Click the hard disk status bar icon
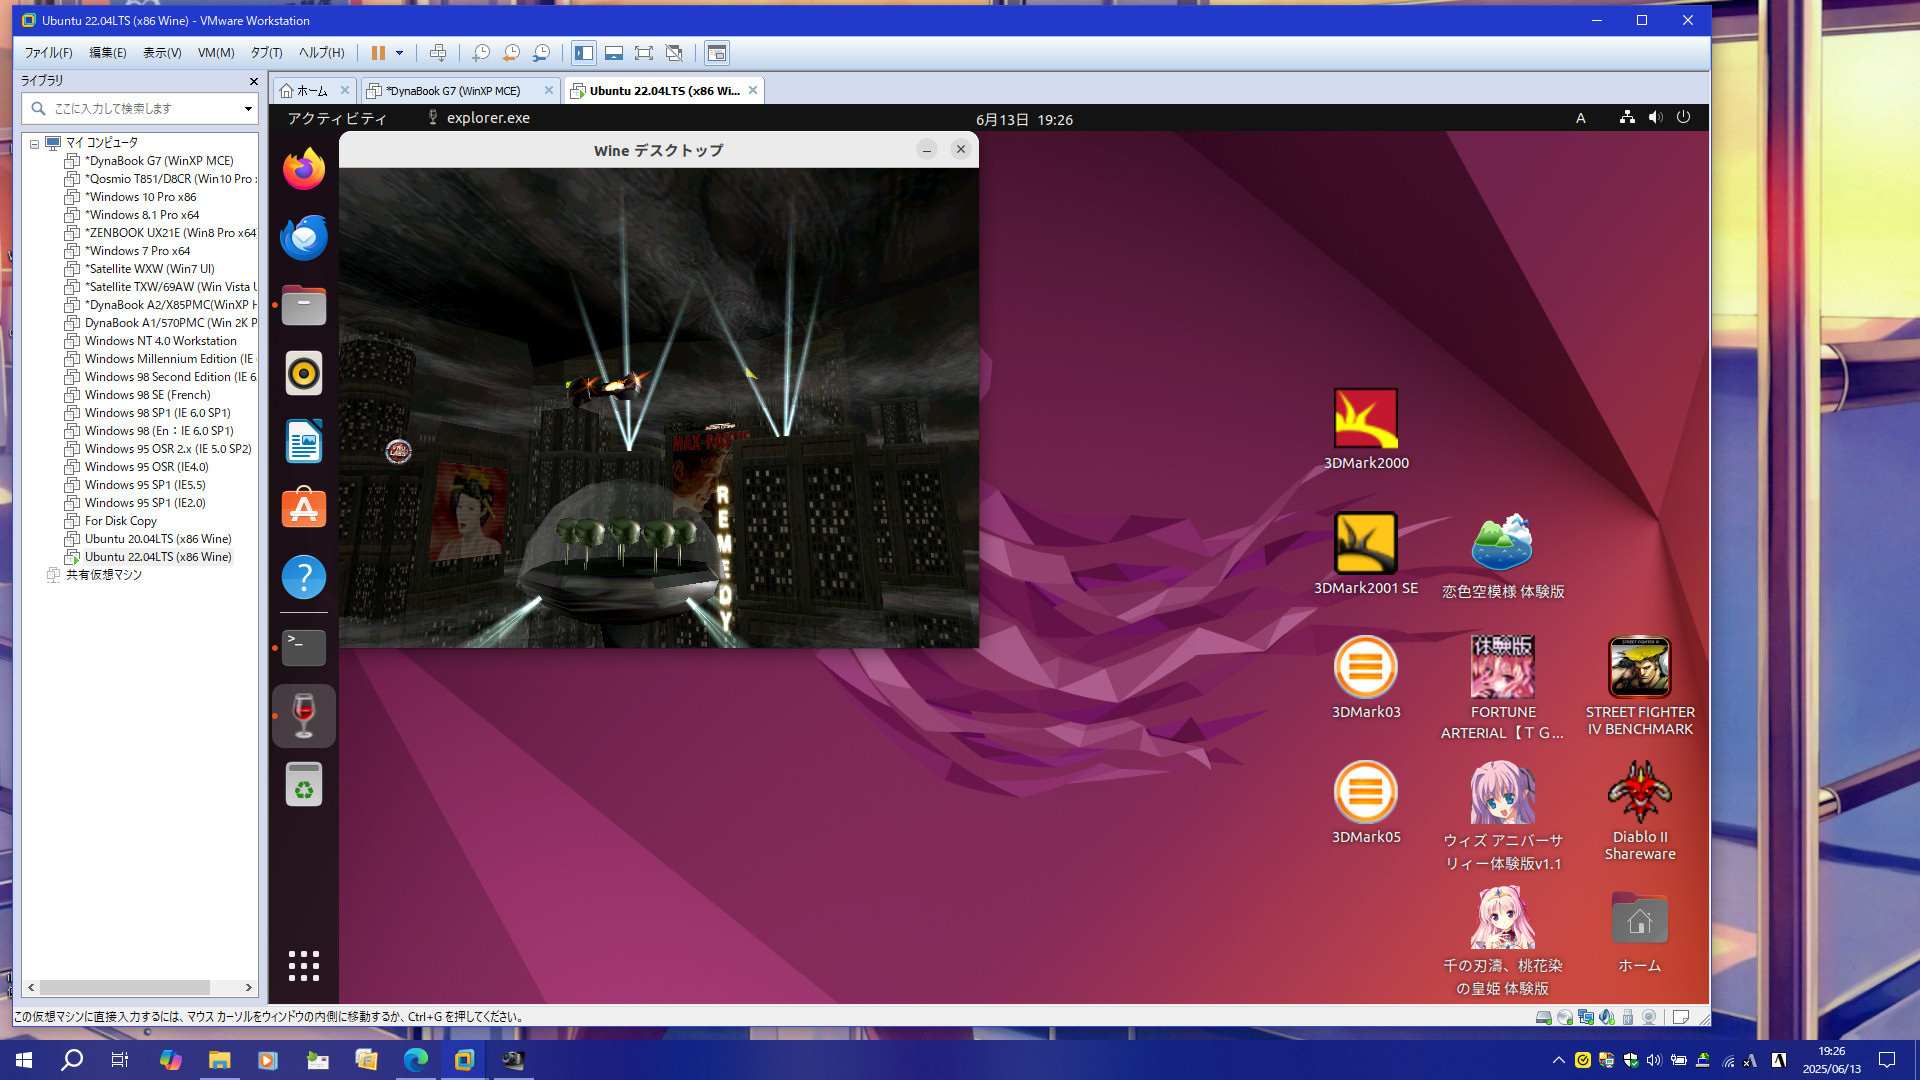 click(1543, 1017)
